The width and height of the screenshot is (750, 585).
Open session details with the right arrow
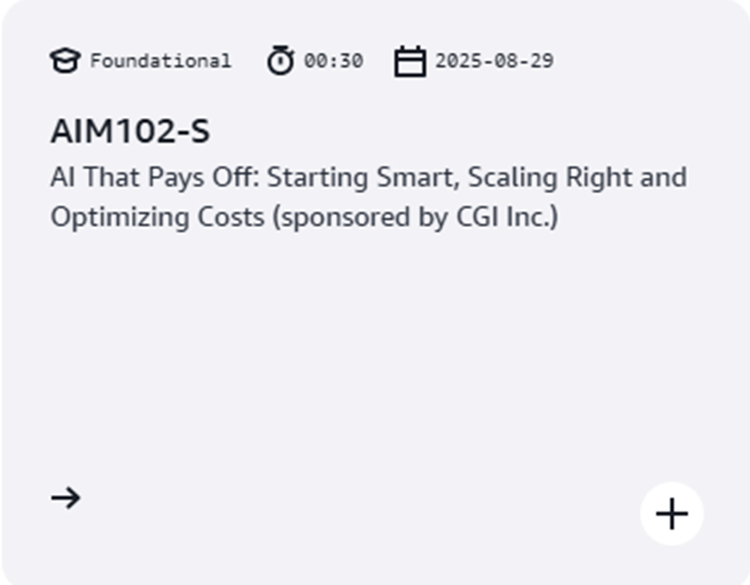[66, 497]
